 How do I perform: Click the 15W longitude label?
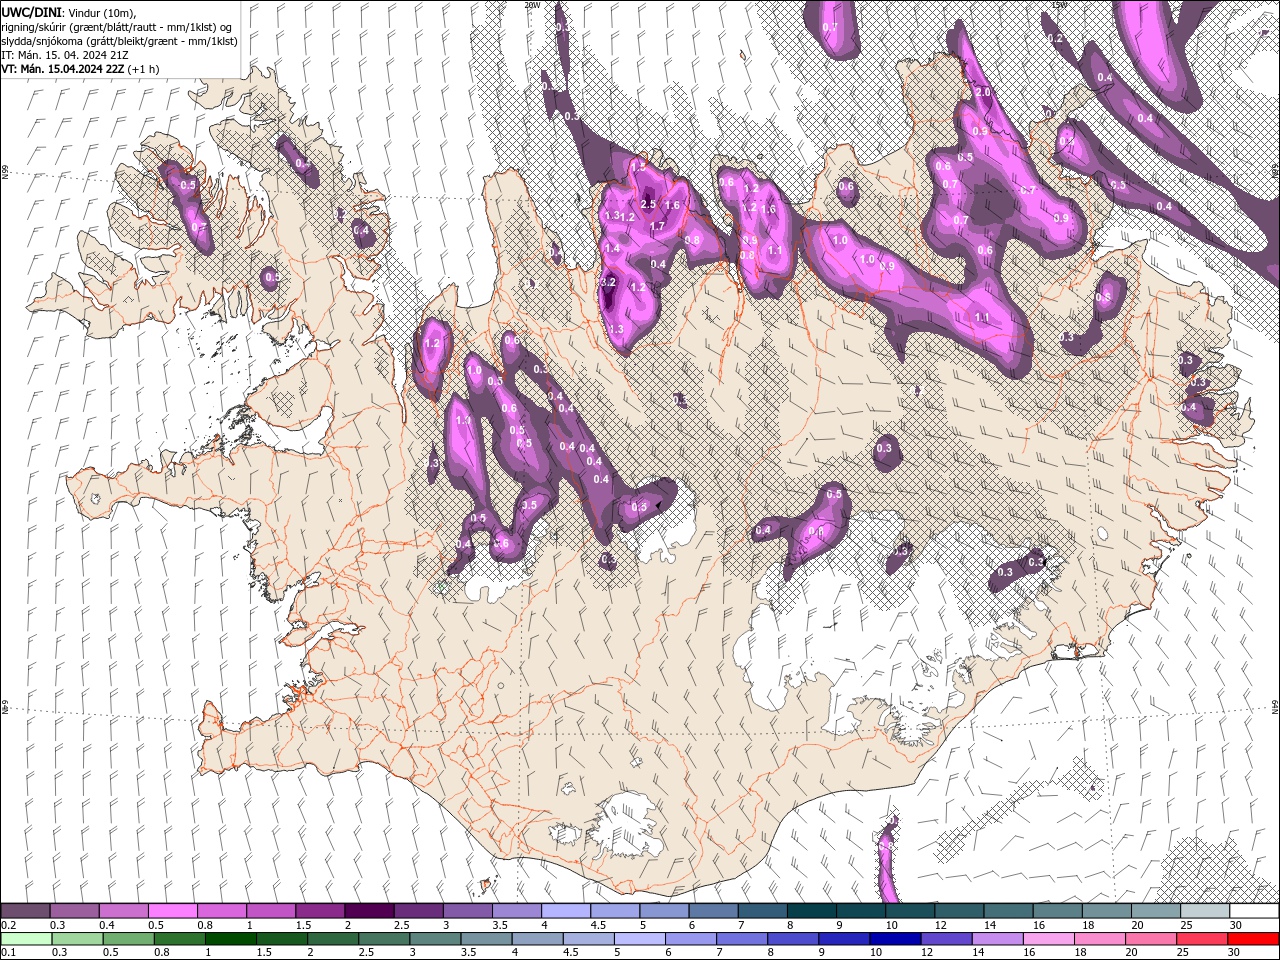1060,5
